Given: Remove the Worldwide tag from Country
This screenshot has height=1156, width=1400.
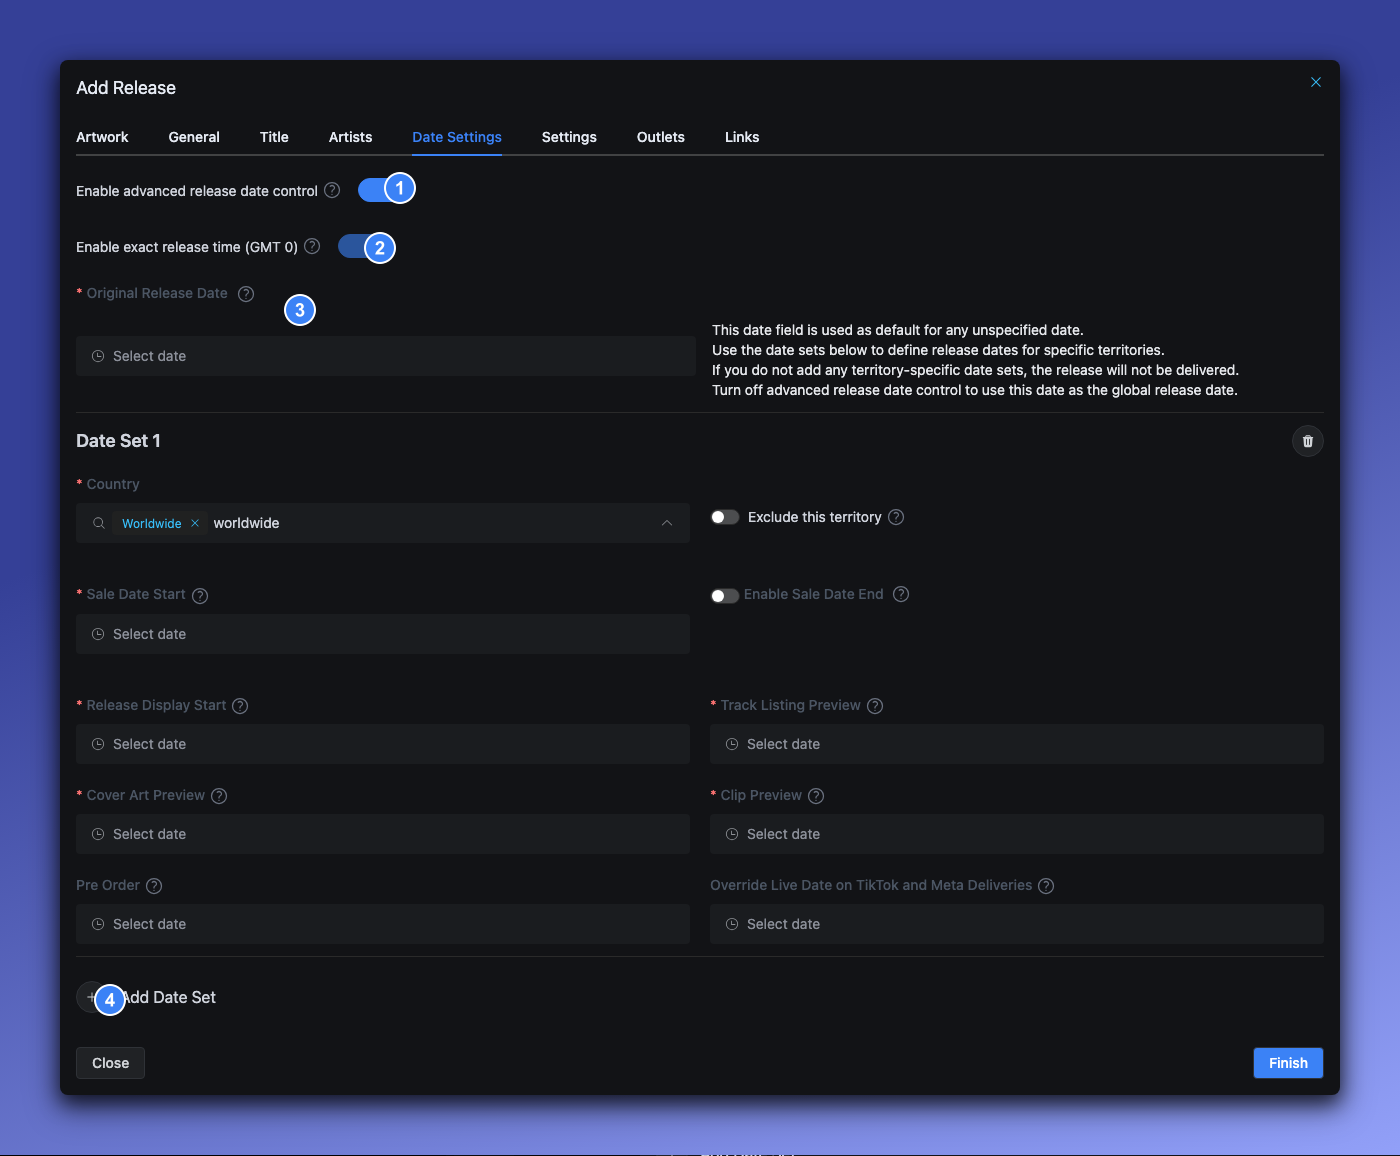Looking at the screenshot, I should point(195,523).
